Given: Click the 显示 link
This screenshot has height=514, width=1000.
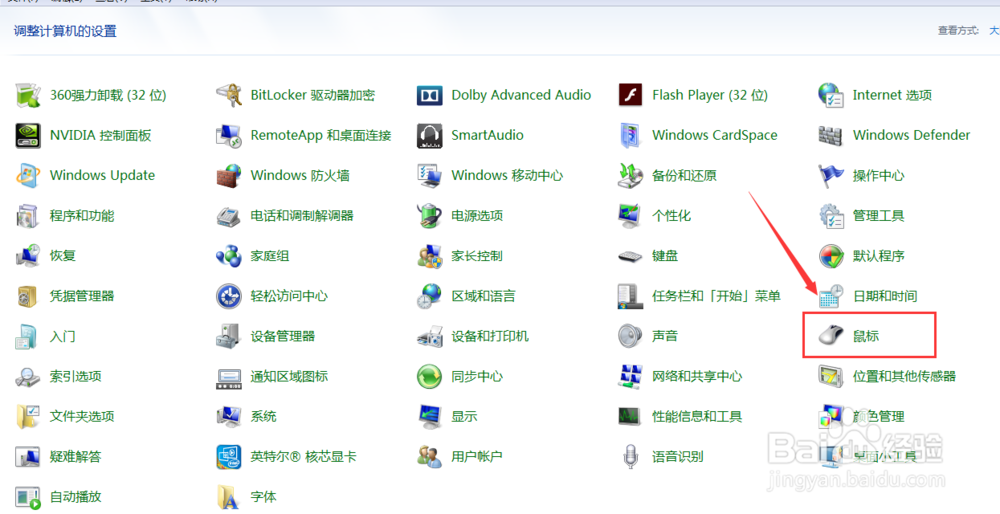Looking at the screenshot, I should click(x=464, y=416).
